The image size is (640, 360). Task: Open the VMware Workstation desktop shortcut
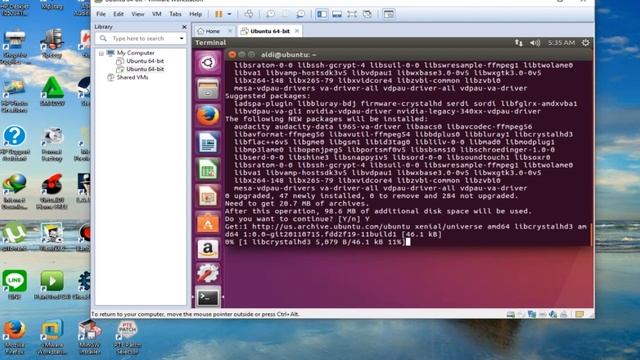(x=52, y=337)
